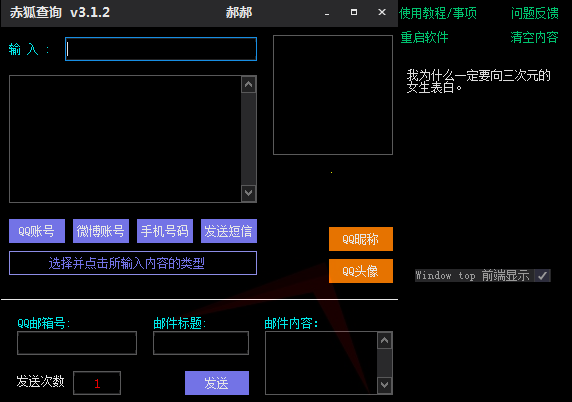Image resolution: width=572 pixels, height=402 pixels.
Task: Click the orange QQ昵称 button
Action: 361,239
